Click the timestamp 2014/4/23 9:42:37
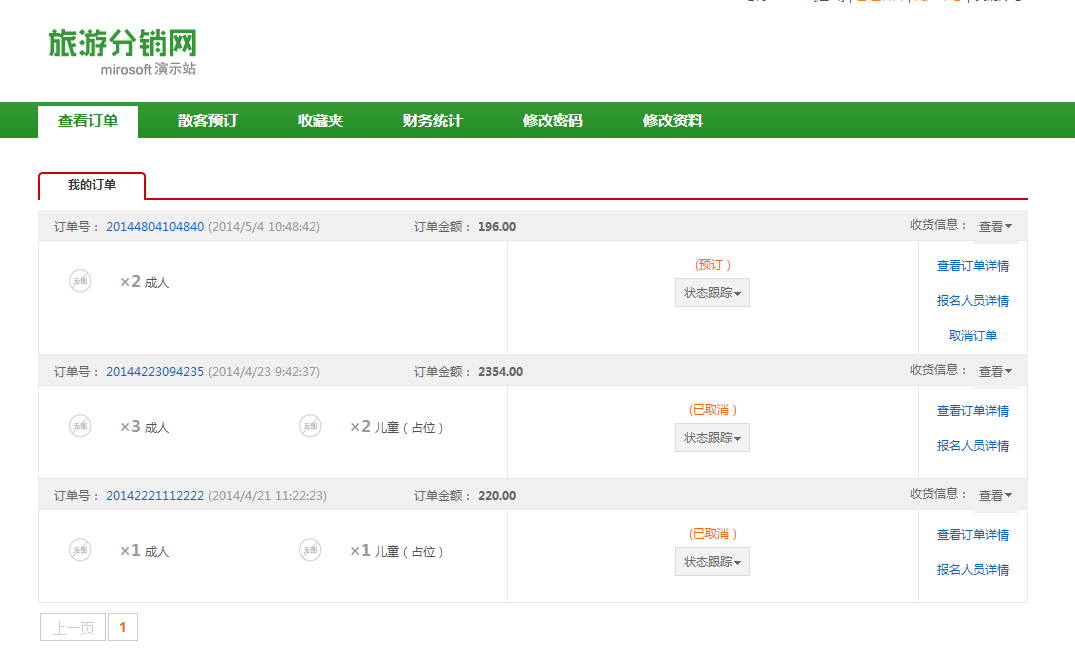This screenshot has width=1075, height=663. click(264, 372)
